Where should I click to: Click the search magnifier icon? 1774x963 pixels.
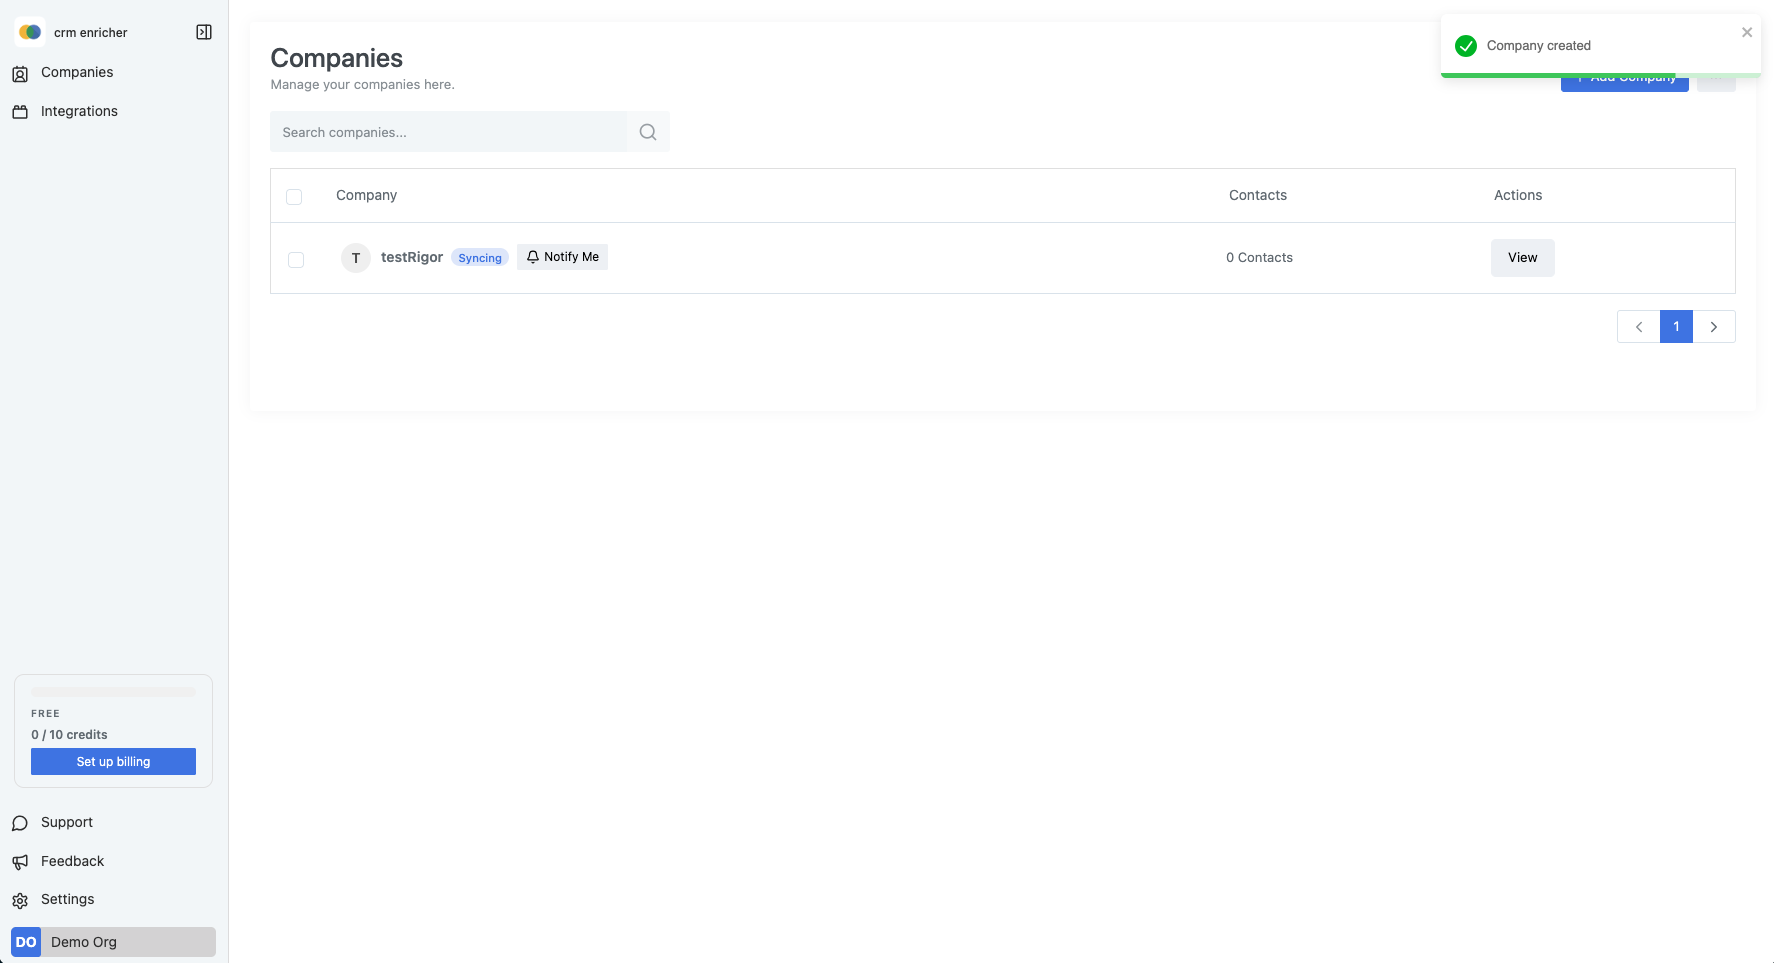(x=648, y=132)
